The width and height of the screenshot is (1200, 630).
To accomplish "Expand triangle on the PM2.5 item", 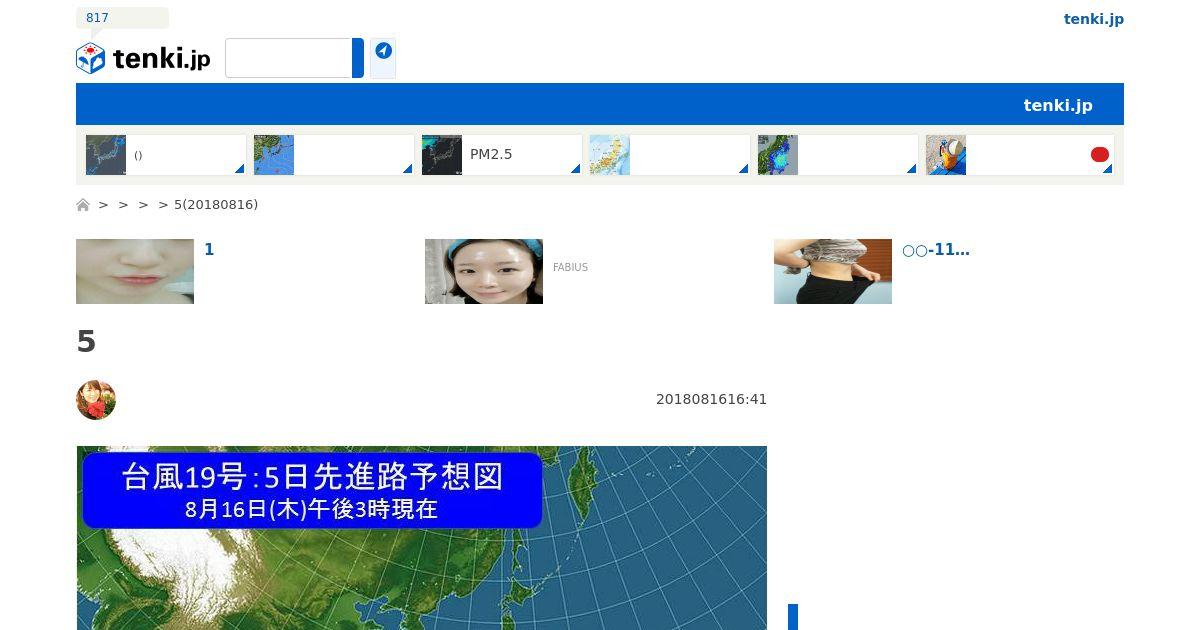I will [x=576, y=169].
